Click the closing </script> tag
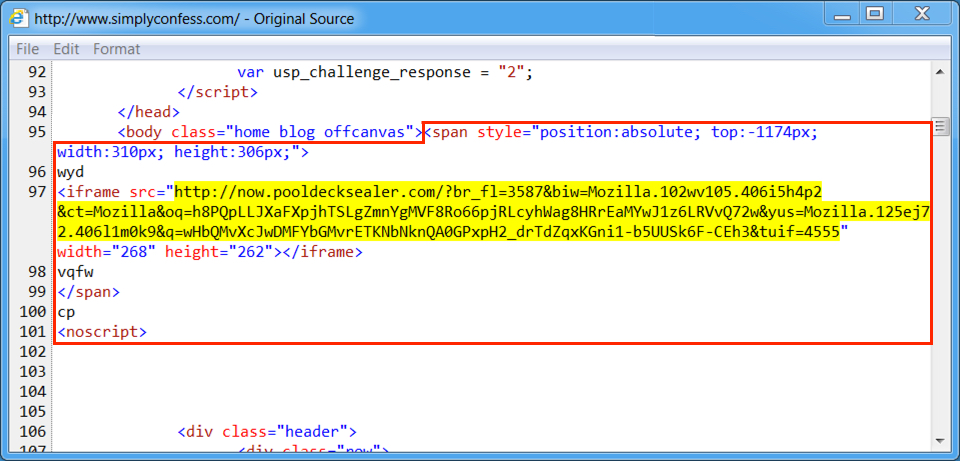This screenshot has height=461, width=960. click(218, 92)
